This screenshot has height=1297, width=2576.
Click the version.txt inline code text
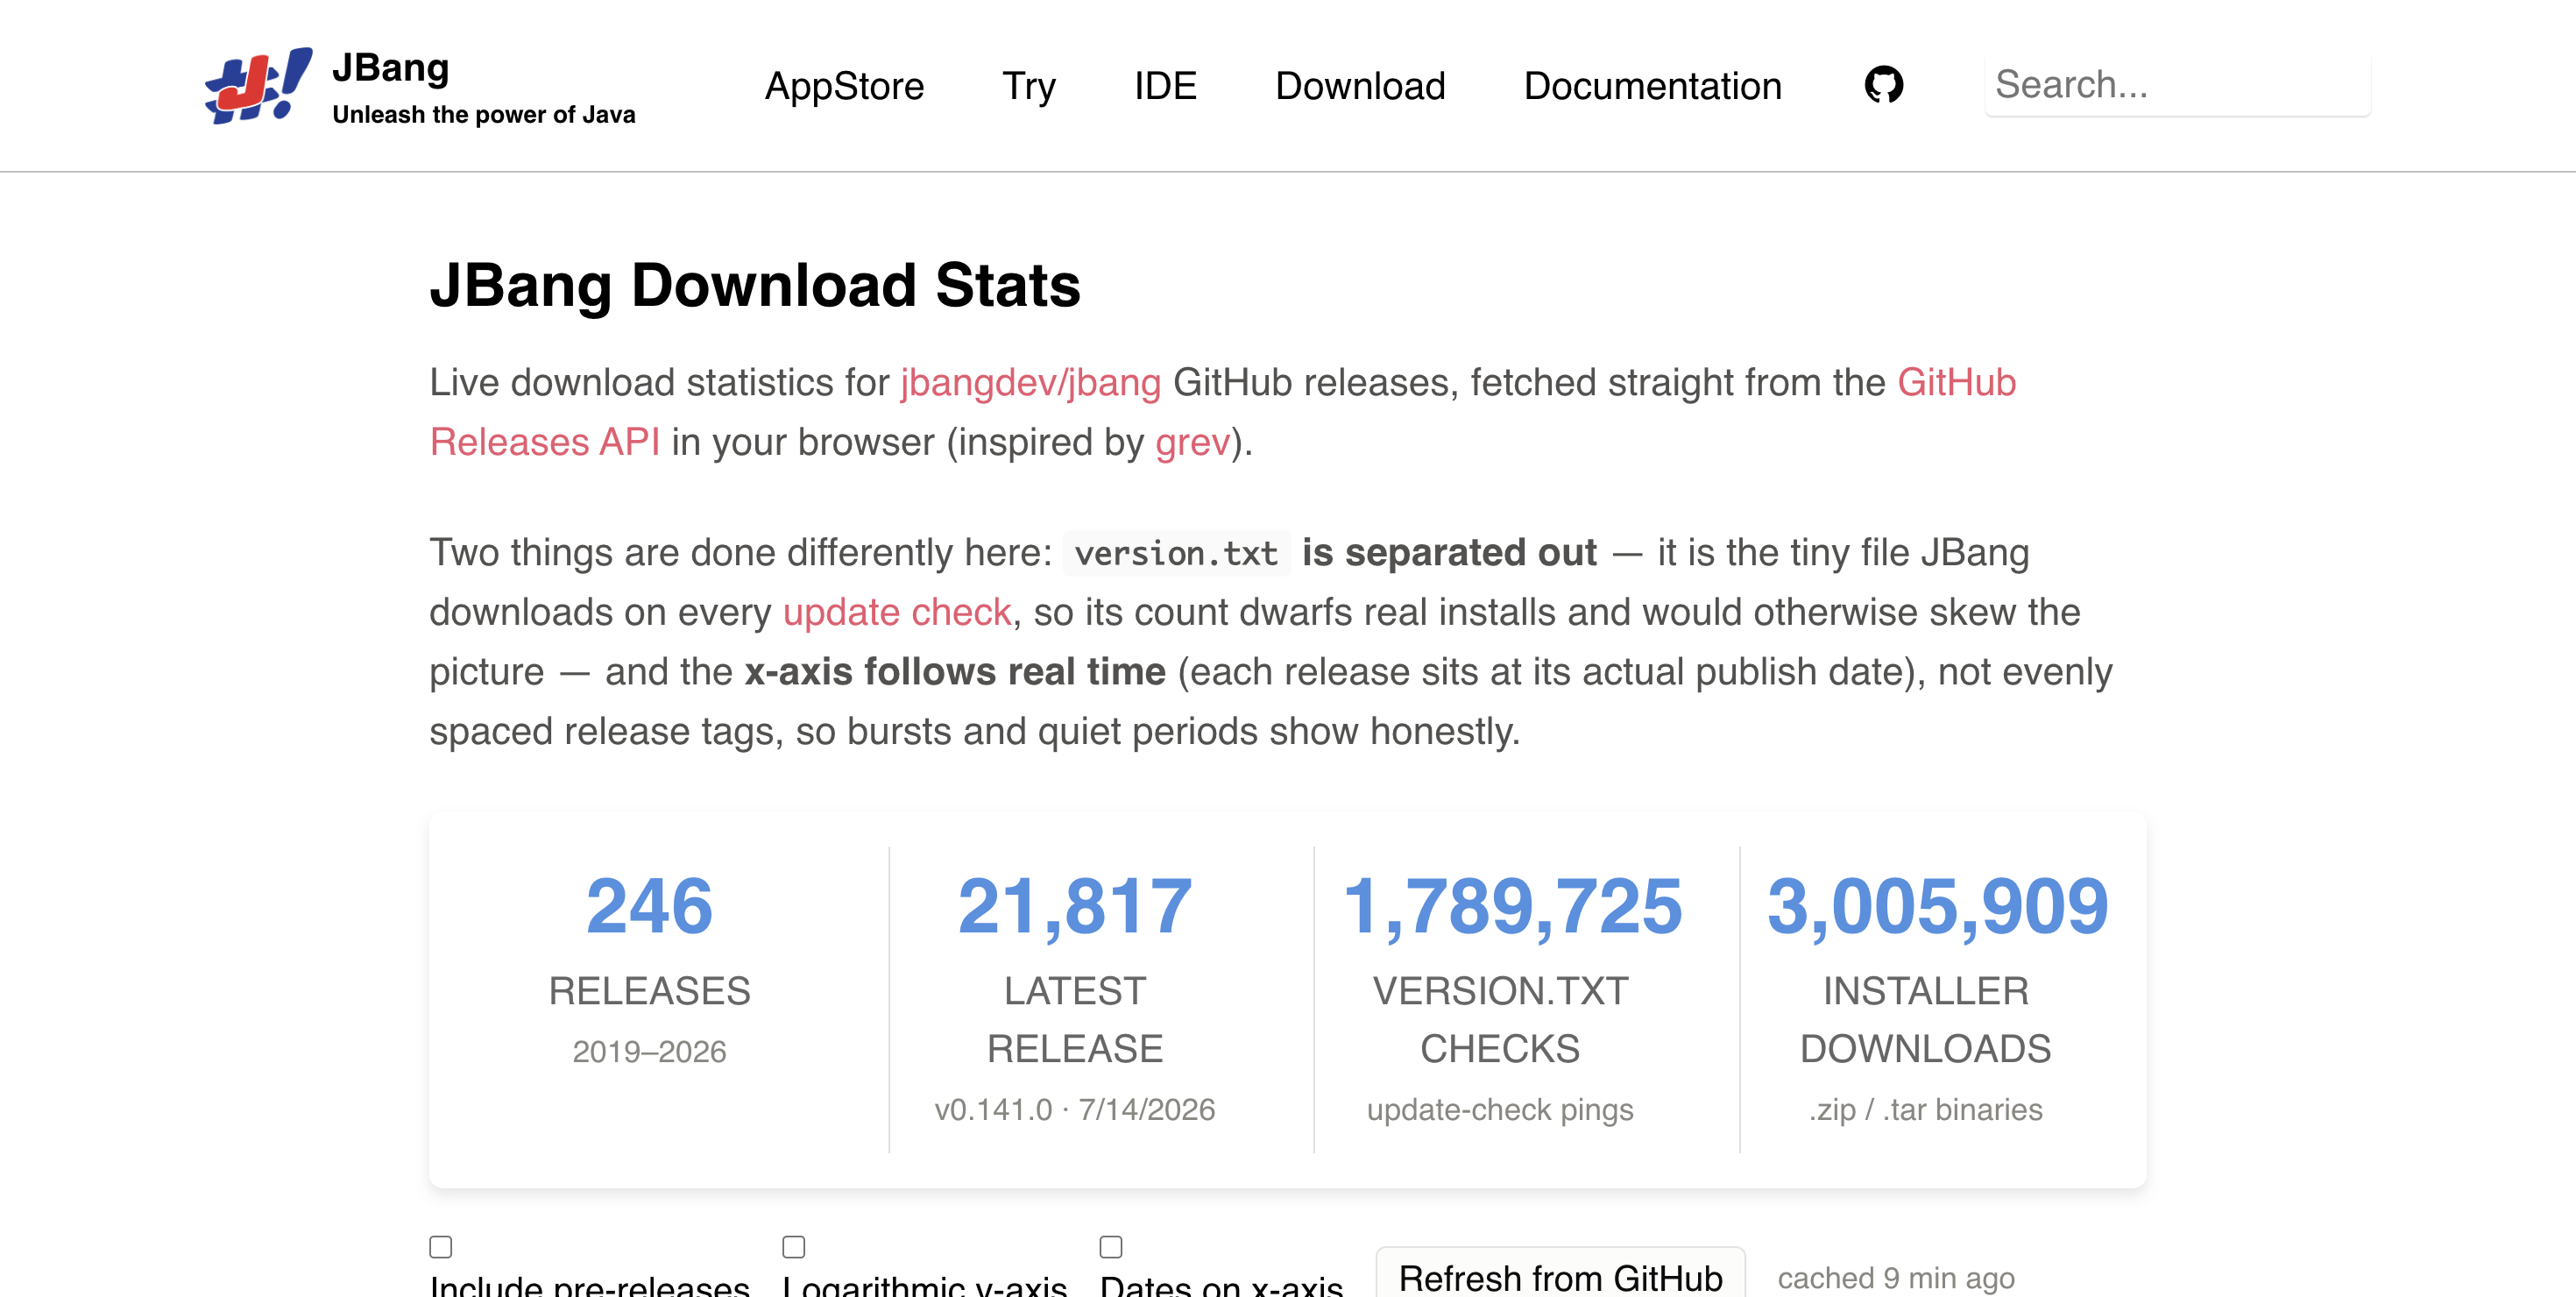click(1176, 553)
